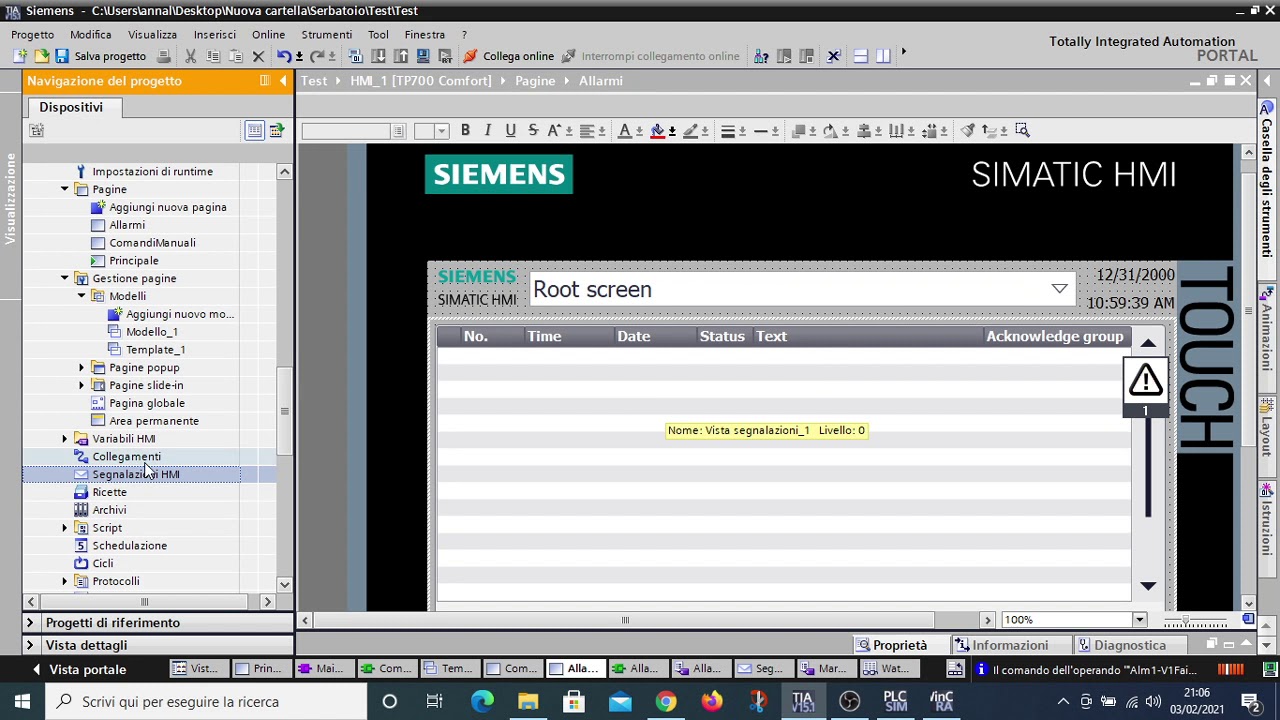Toggle strikethrough text formatting
1280x720 pixels.
533,130
